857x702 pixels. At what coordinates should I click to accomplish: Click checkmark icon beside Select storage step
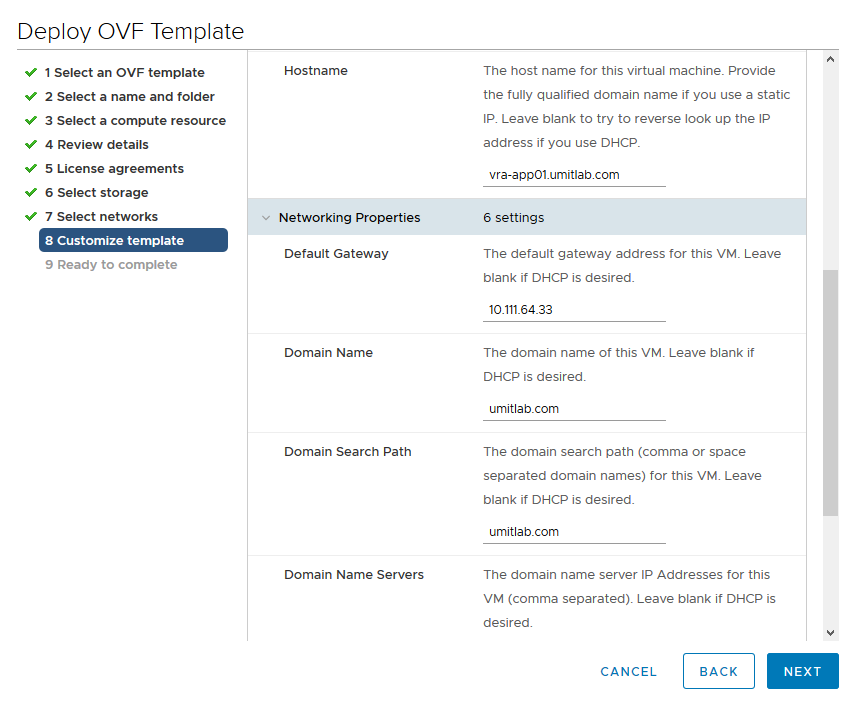pyautogui.click(x=31, y=193)
